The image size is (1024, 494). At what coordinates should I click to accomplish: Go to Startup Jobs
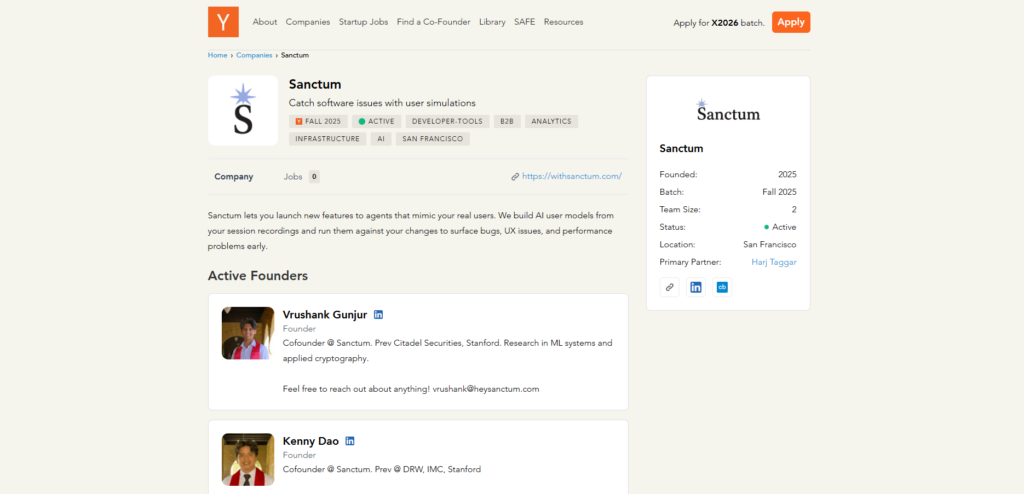[x=364, y=22]
